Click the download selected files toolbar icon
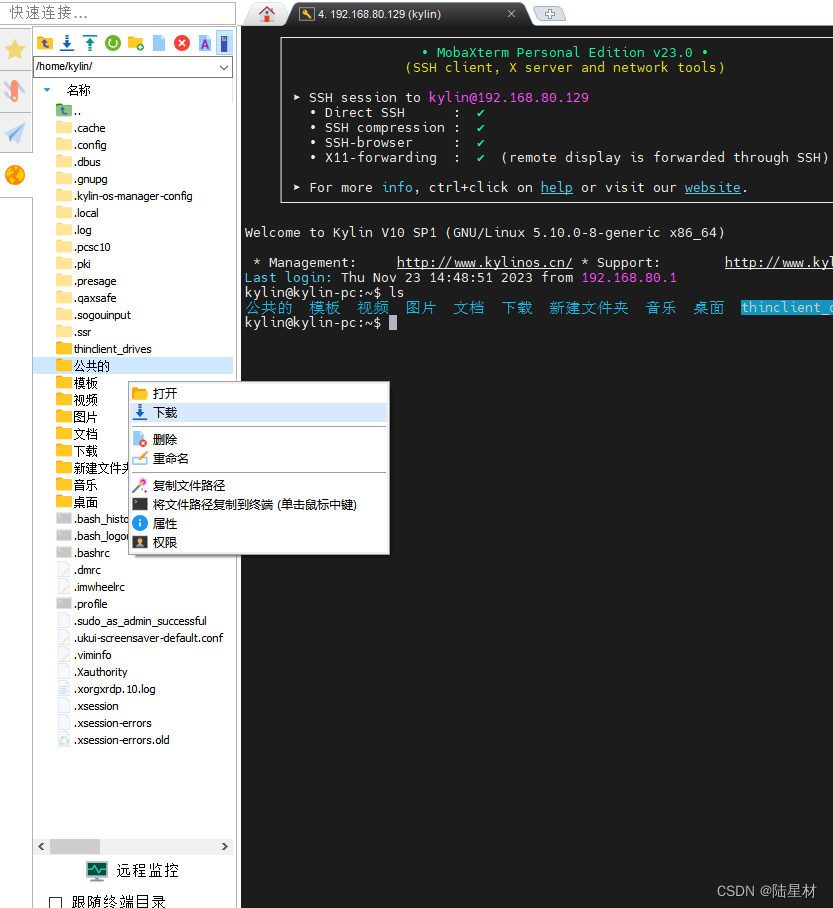Viewport: 833px width, 908px height. click(67, 43)
